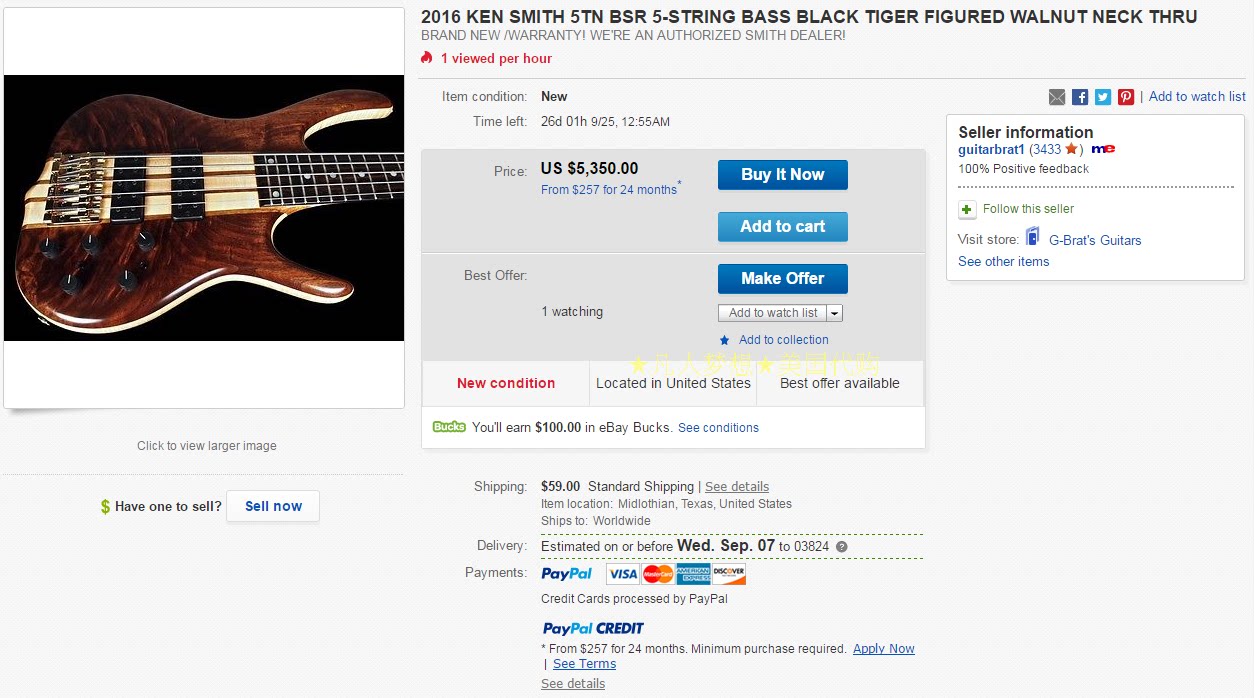
Task: Open See other items link
Action: [1003, 261]
